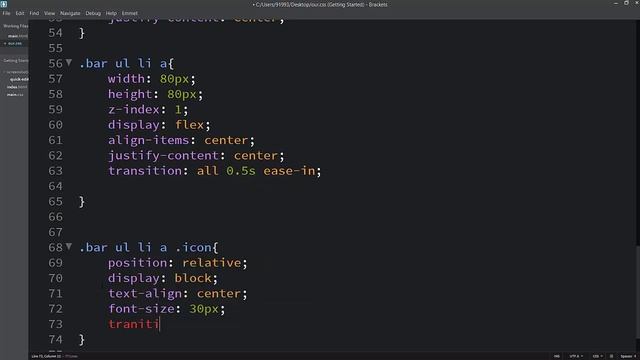Image resolution: width=640 pixels, height=360 pixels.
Task: Click 'justify-content: center;' on line 62
Action: tap(196, 156)
